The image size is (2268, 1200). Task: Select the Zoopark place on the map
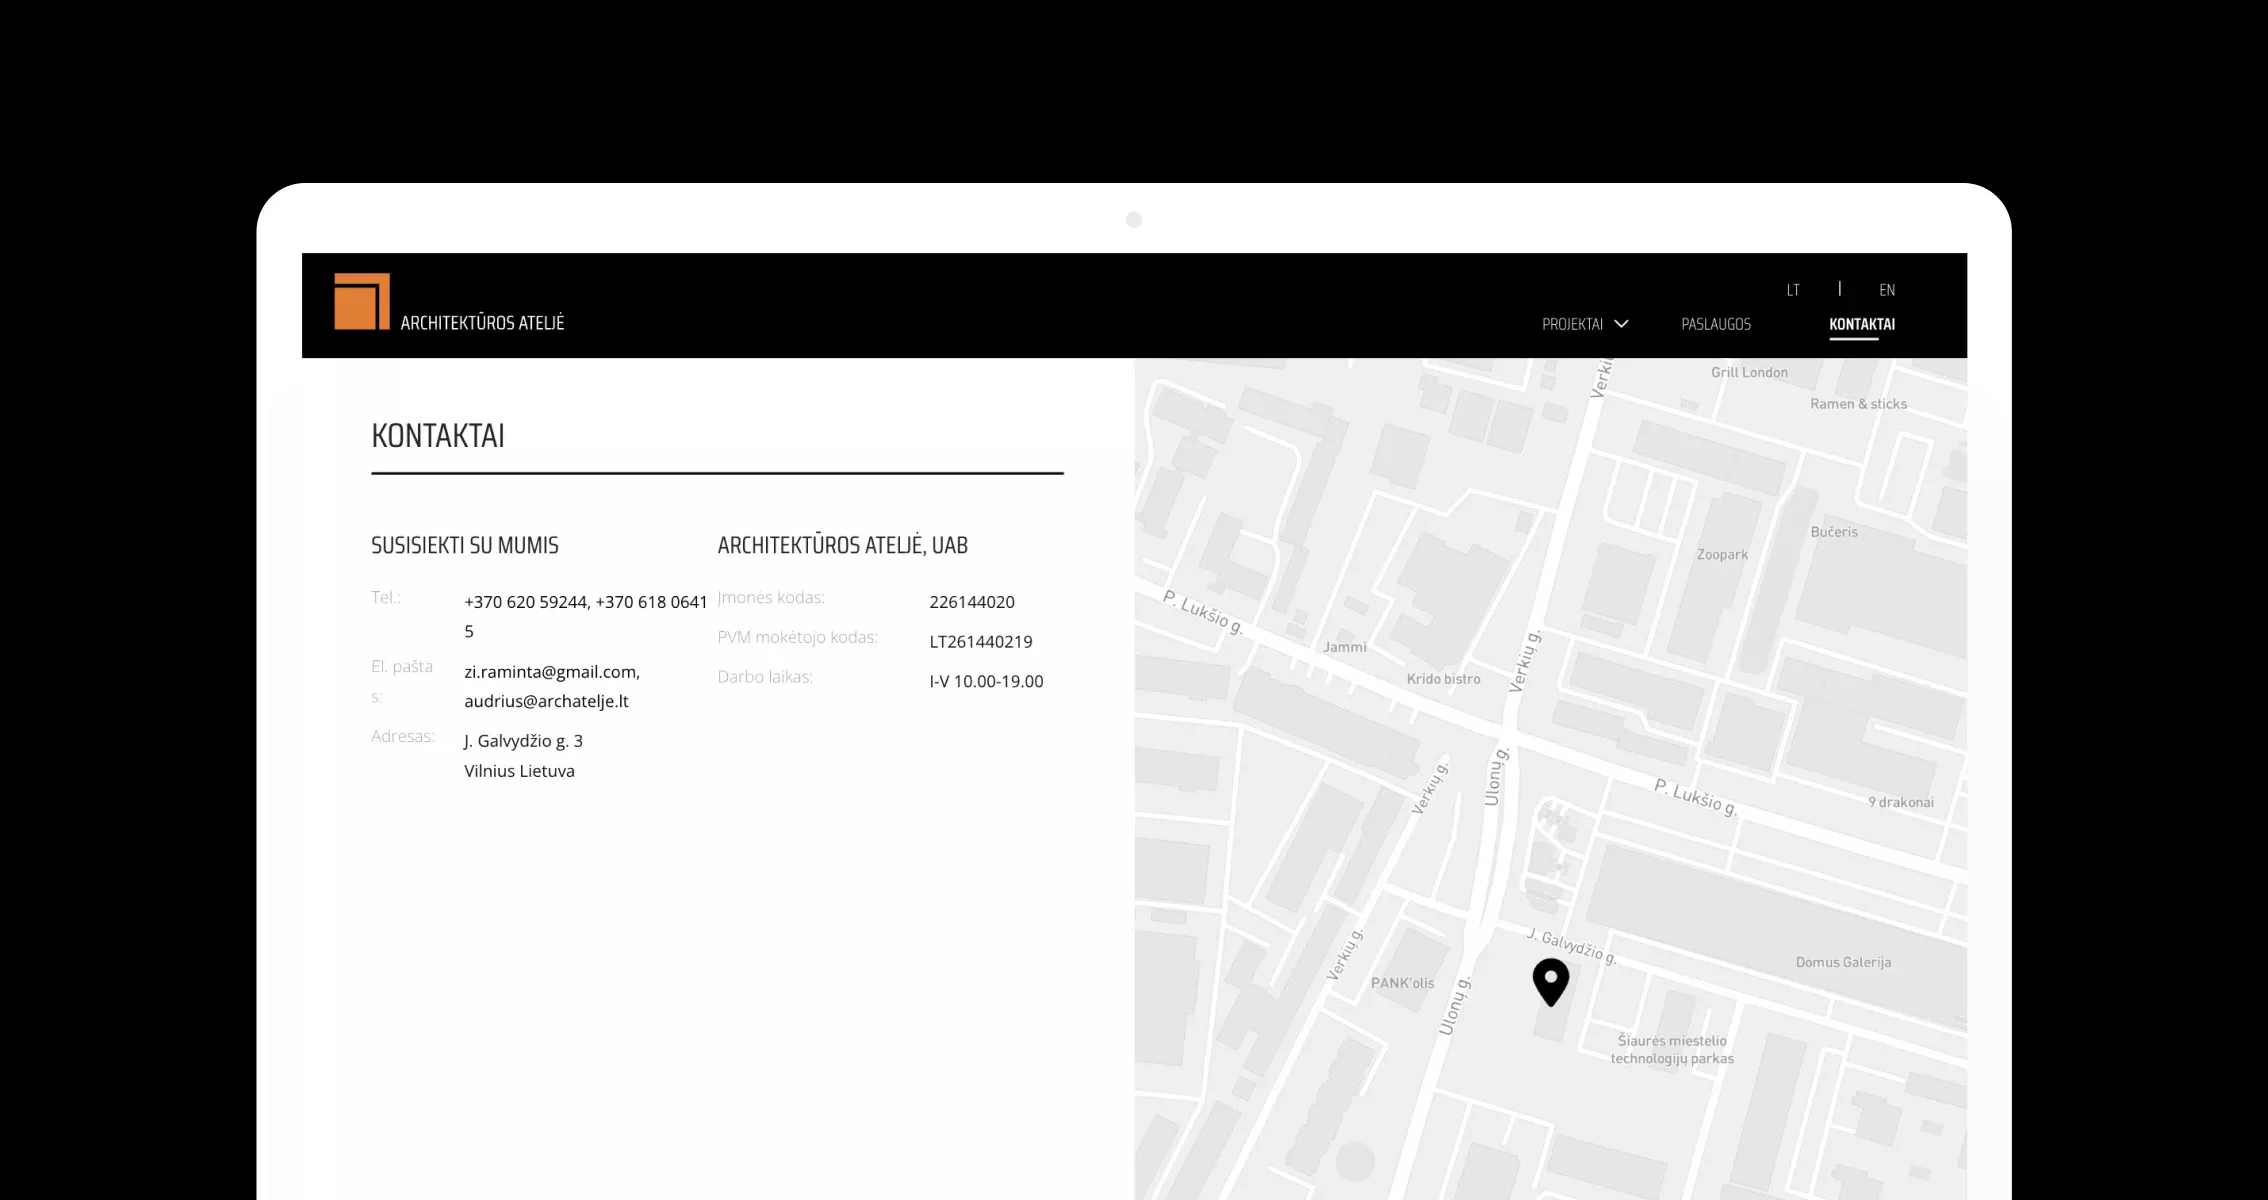tap(1722, 554)
